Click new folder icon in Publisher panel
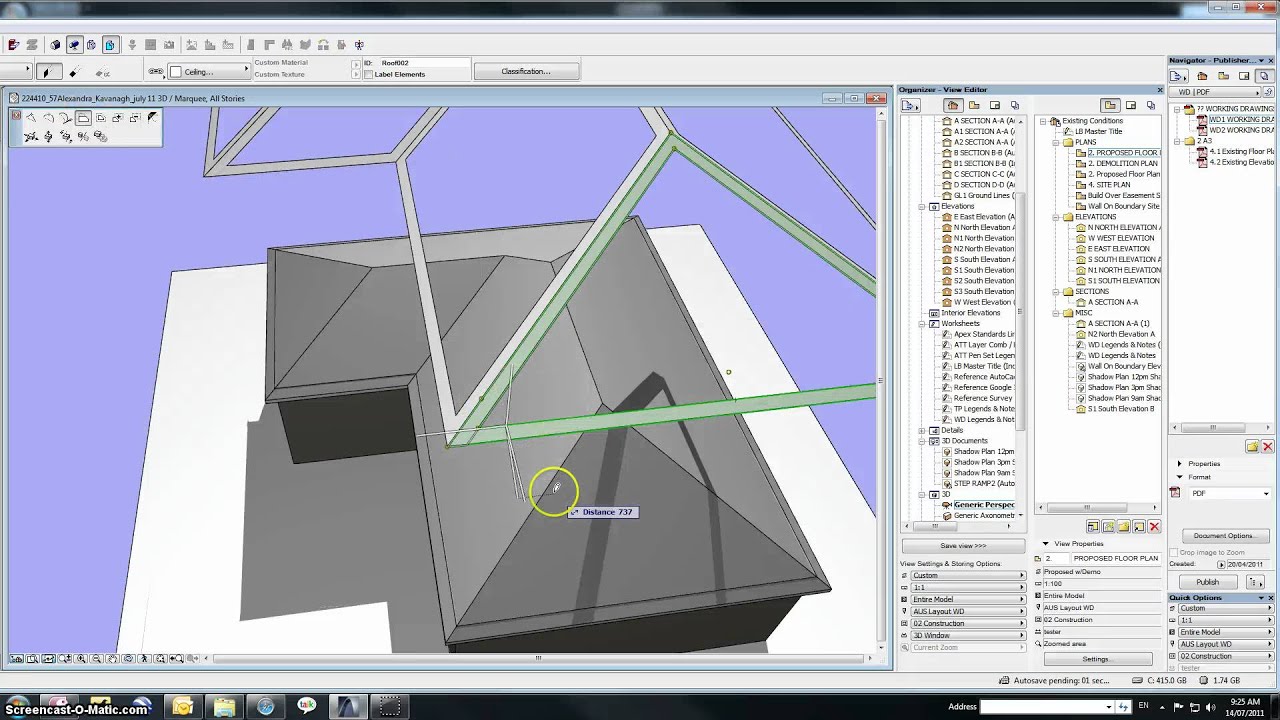 (1252, 446)
